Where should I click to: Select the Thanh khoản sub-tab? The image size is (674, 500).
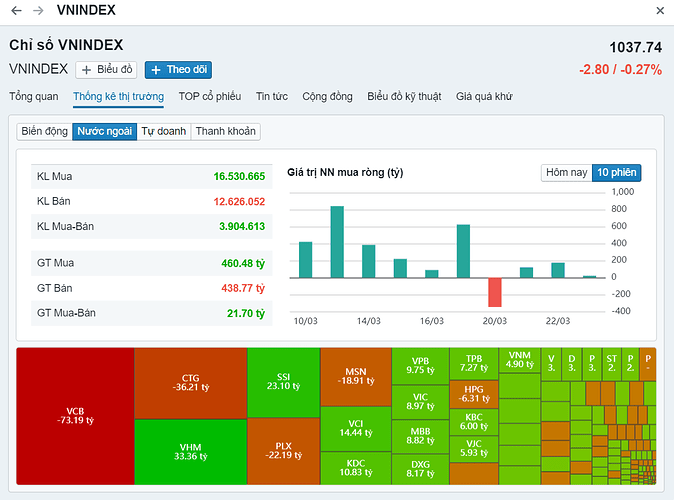[225, 131]
